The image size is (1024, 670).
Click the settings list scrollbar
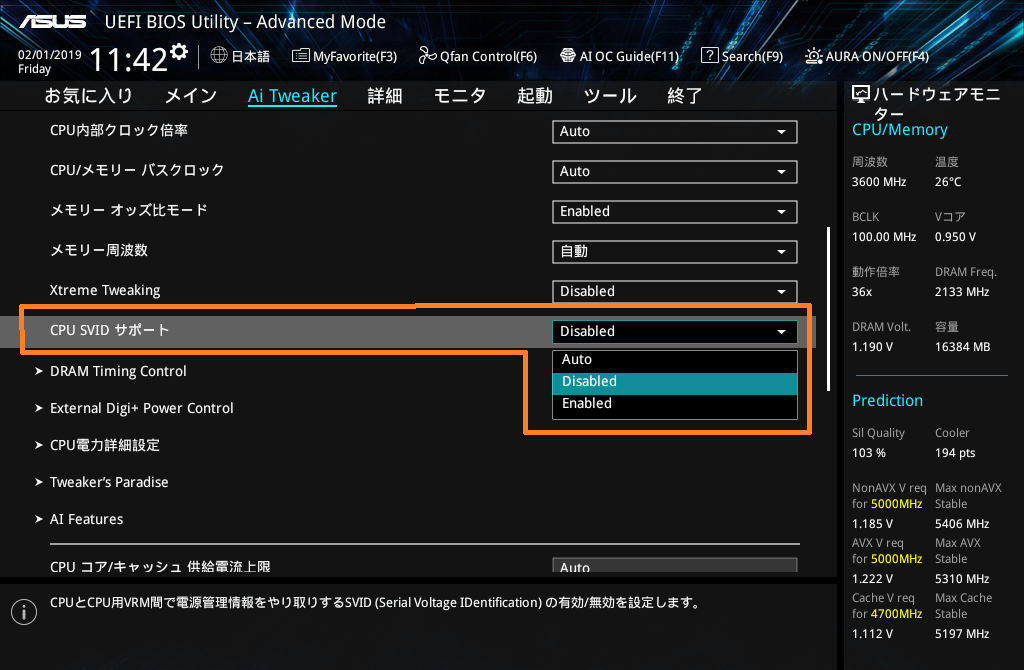(x=828, y=309)
